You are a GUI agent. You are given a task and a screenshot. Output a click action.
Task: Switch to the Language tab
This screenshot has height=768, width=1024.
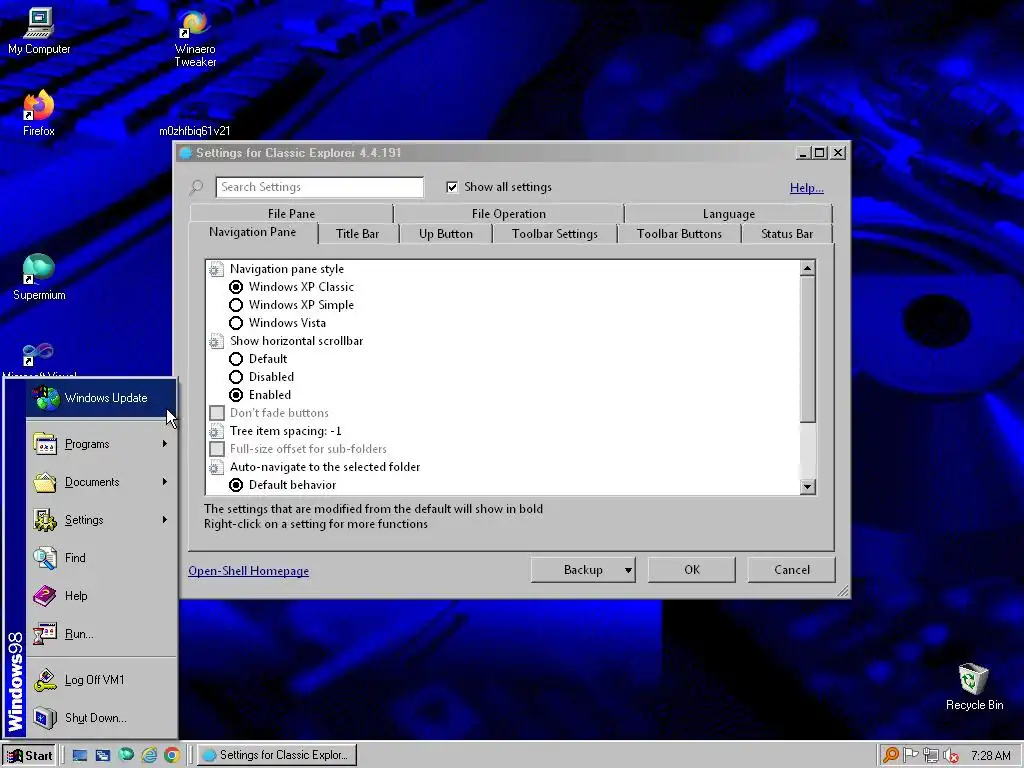(x=729, y=214)
